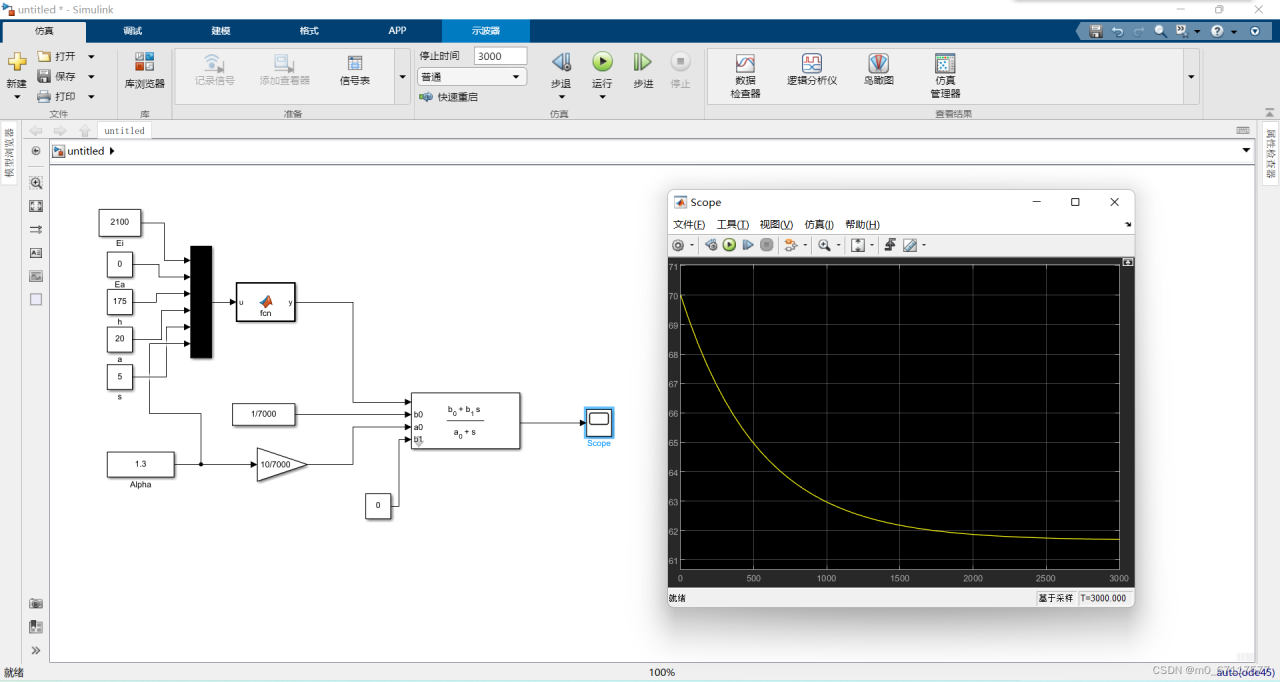Expand the Open (打开) dropdown arrow
1280x682 pixels.
point(91,57)
